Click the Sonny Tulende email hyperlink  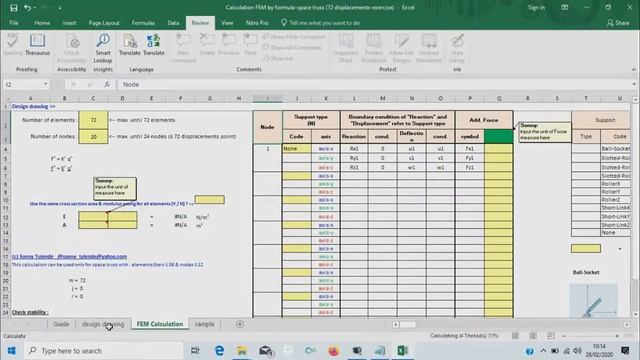coord(69,256)
